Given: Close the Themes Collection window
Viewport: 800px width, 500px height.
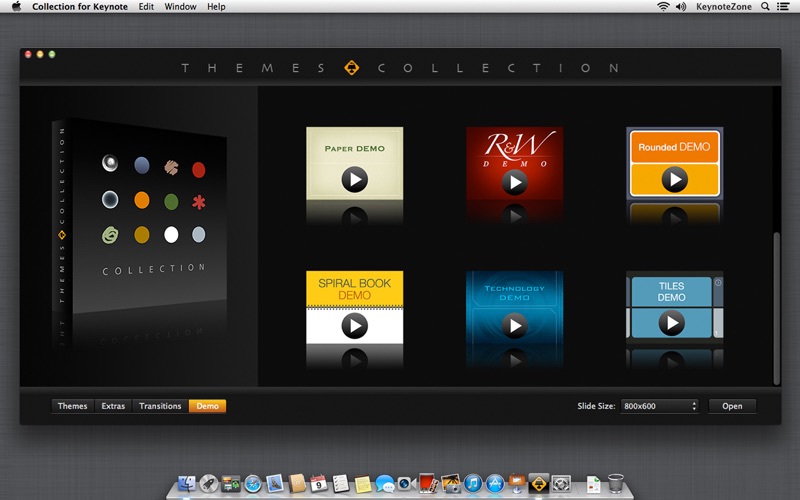Looking at the screenshot, I should 28,54.
